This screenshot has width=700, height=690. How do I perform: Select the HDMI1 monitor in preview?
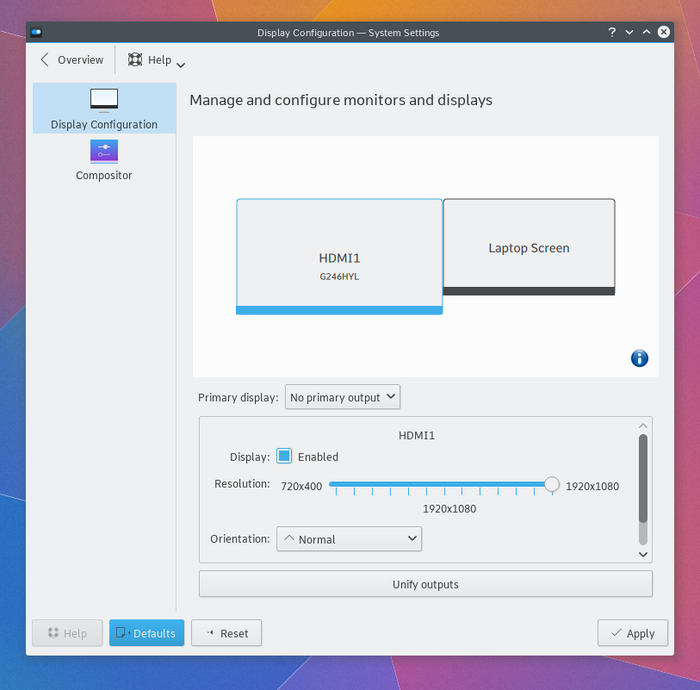pos(339,257)
